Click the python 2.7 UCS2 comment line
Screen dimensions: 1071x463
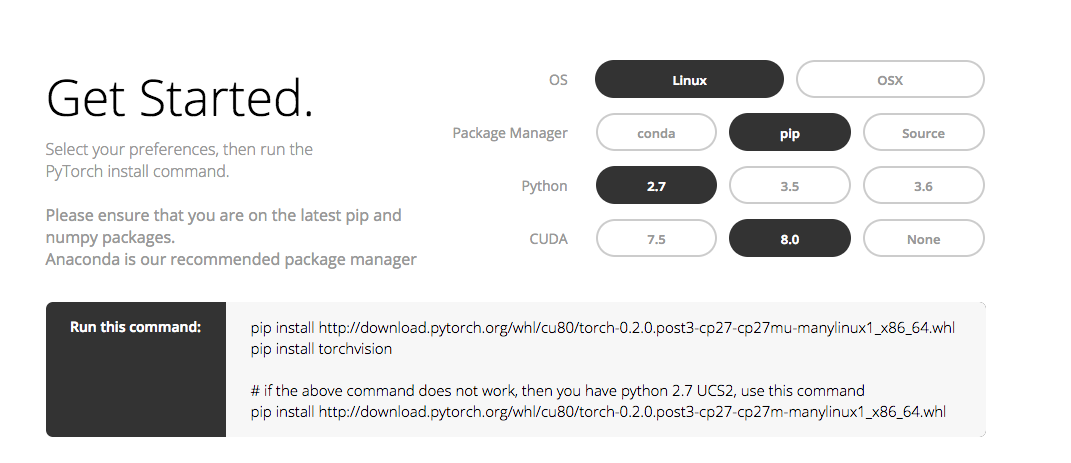coord(557,390)
